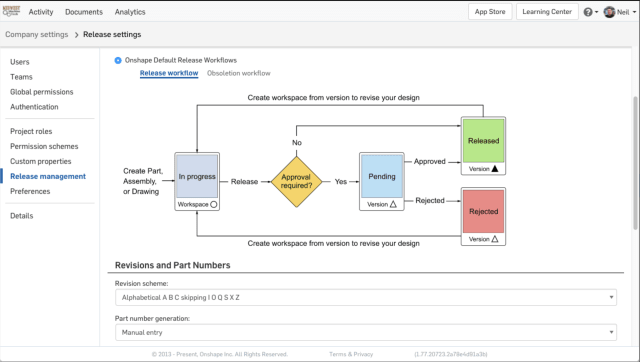Open Permission schemes settings

[x=44, y=147]
